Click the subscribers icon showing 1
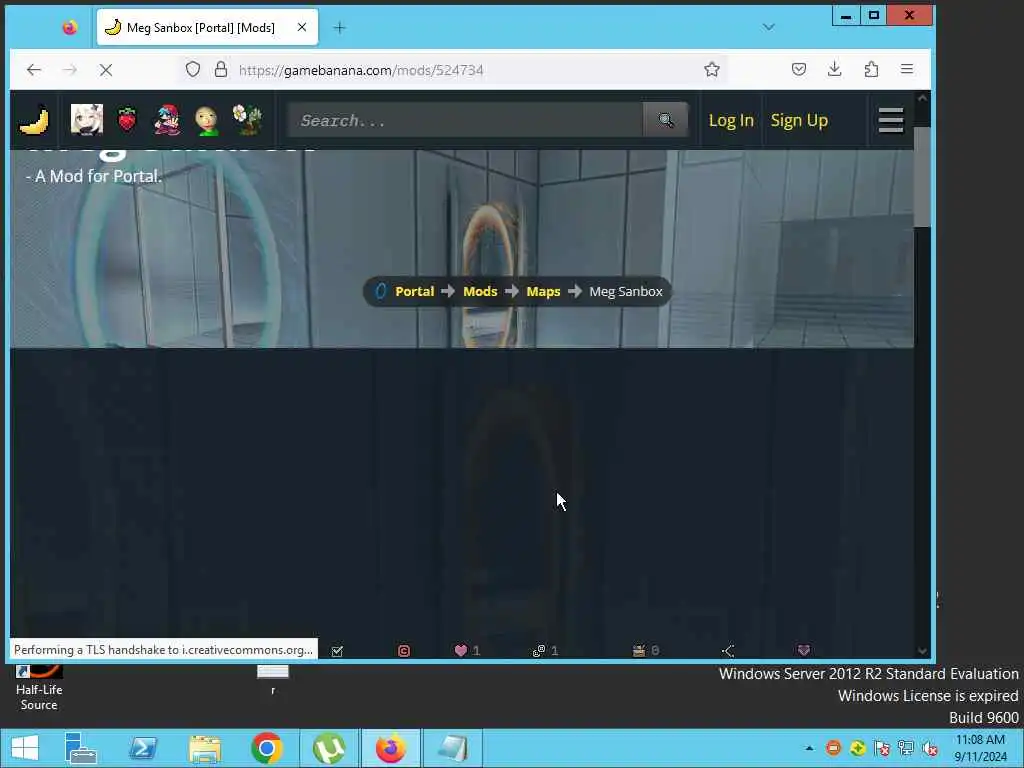The image size is (1024, 768). pos(539,650)
